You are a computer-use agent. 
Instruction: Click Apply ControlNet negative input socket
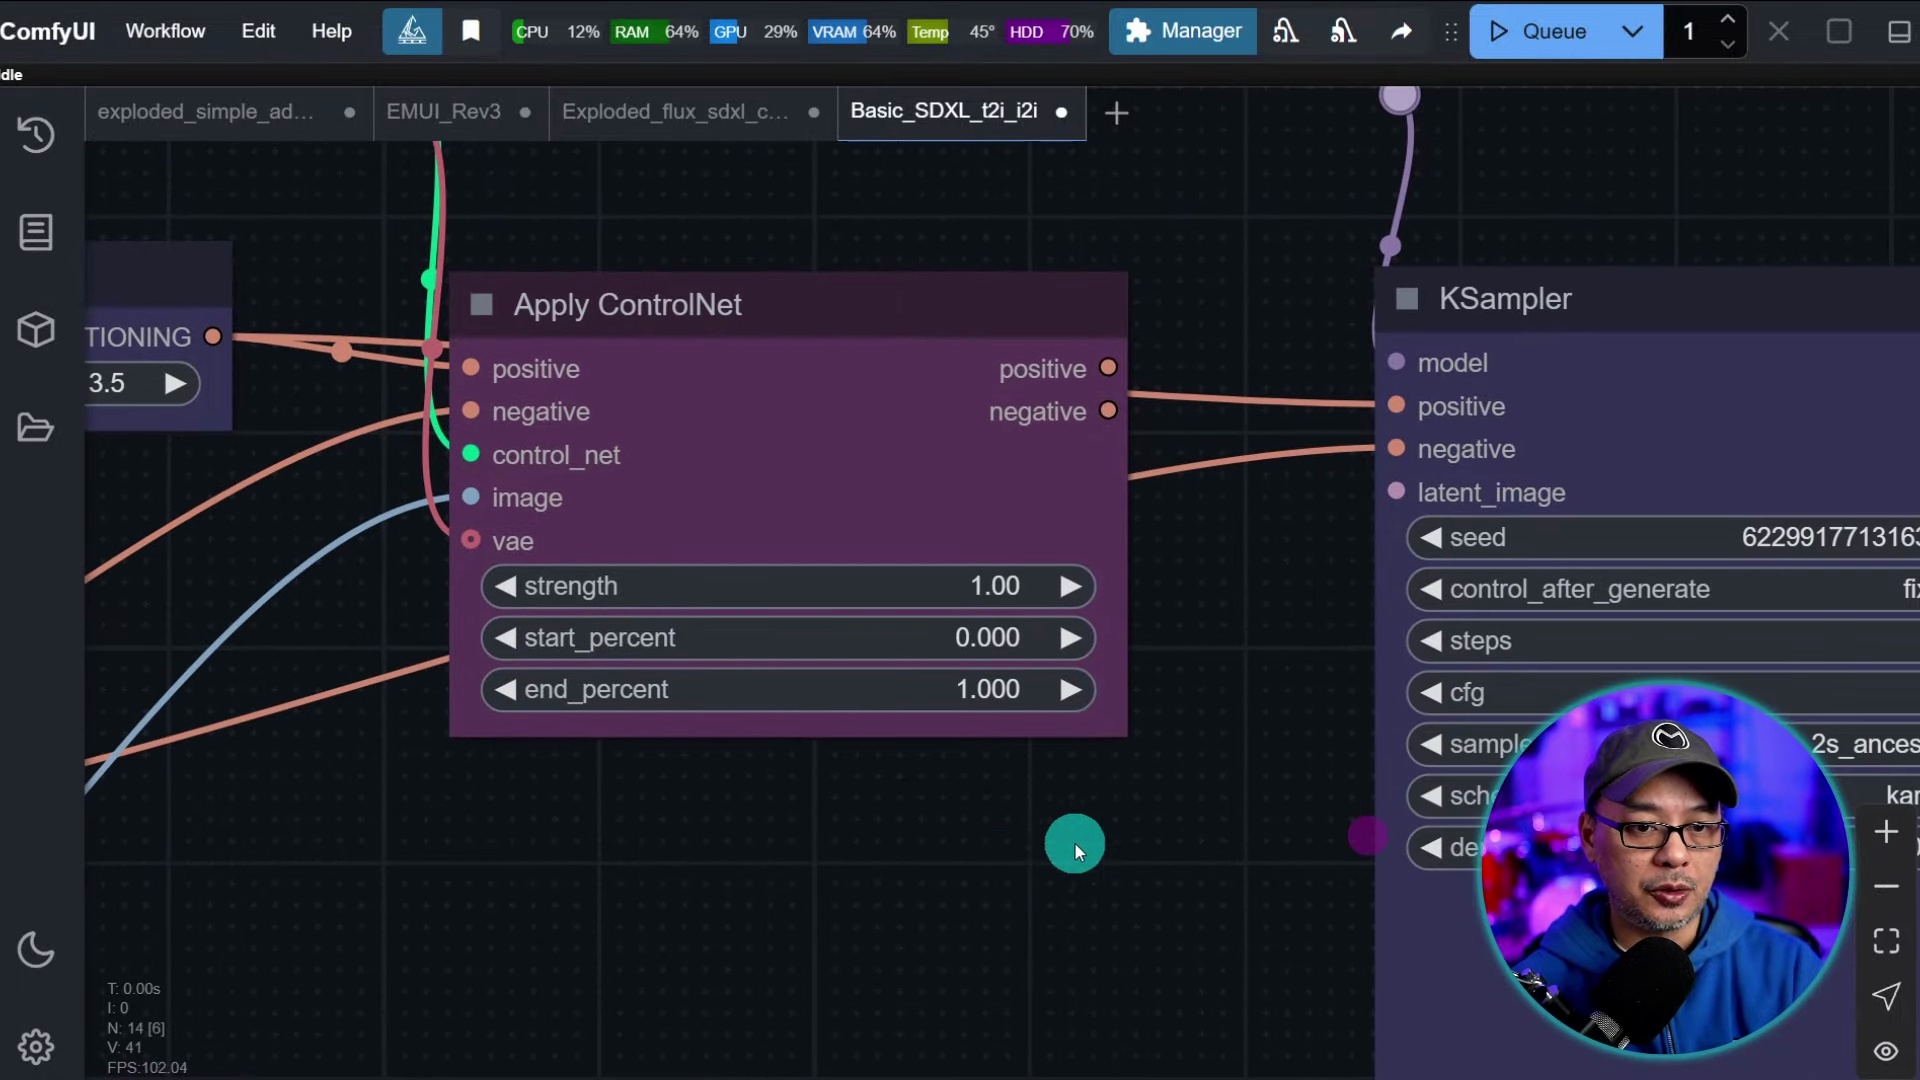471,410
